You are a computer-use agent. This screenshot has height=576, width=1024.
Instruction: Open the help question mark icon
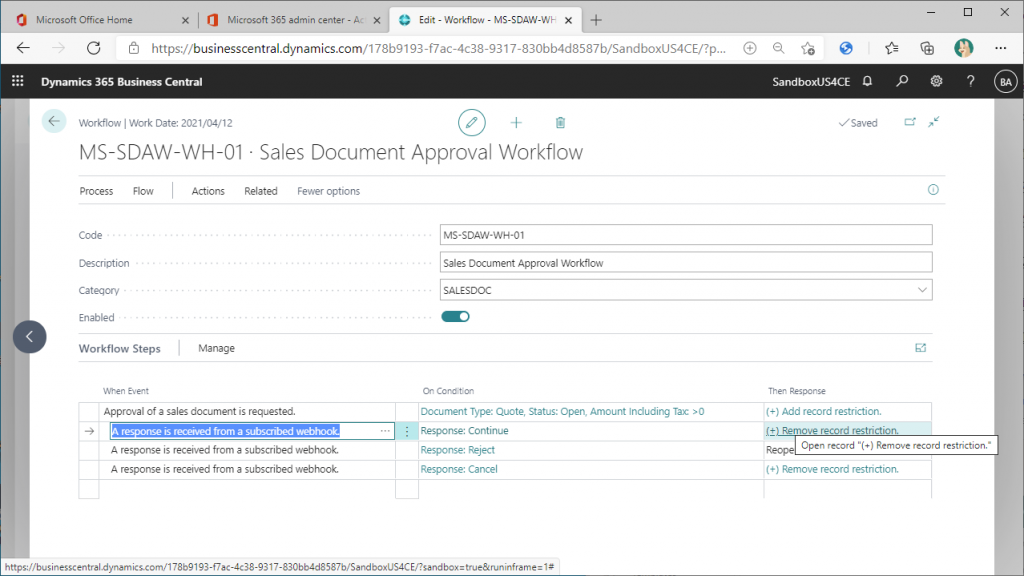970,82
